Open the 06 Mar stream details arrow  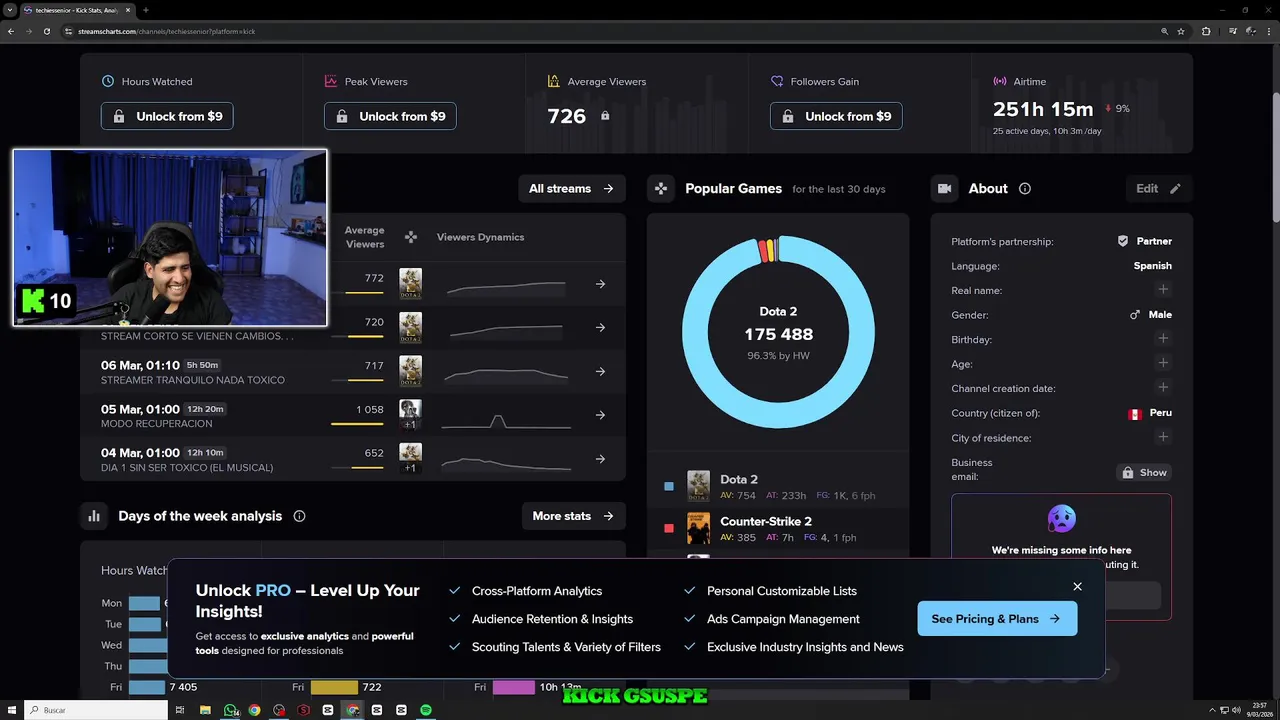pyautogui.click(x=600, y=371)
